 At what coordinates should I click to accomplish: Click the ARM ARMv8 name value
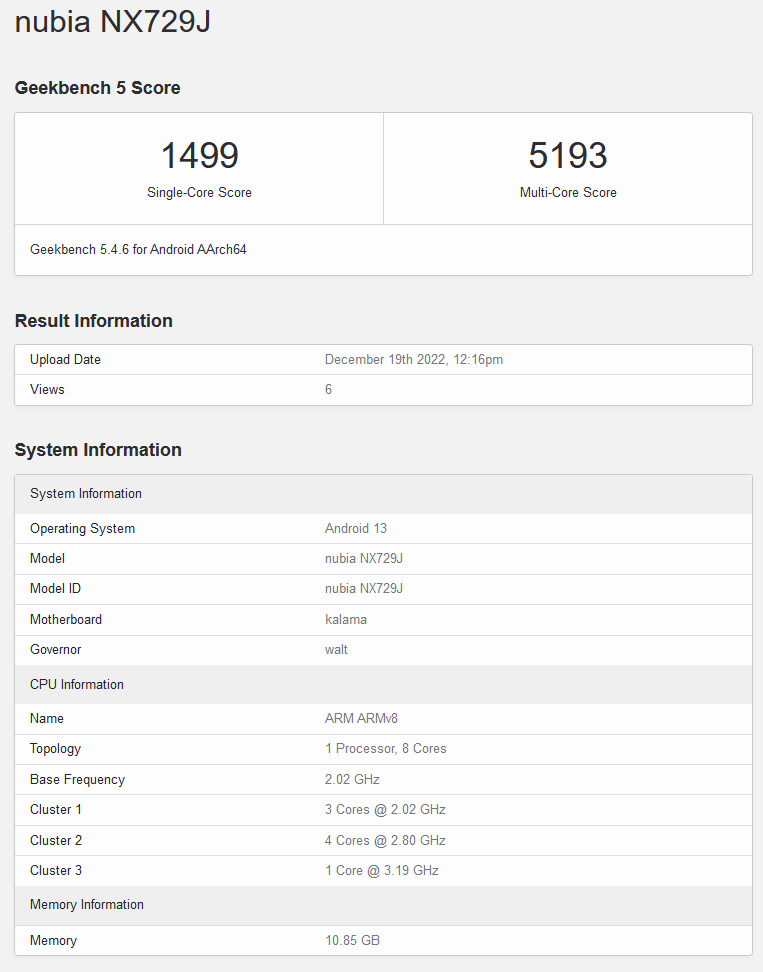click(x=362, y=718)
